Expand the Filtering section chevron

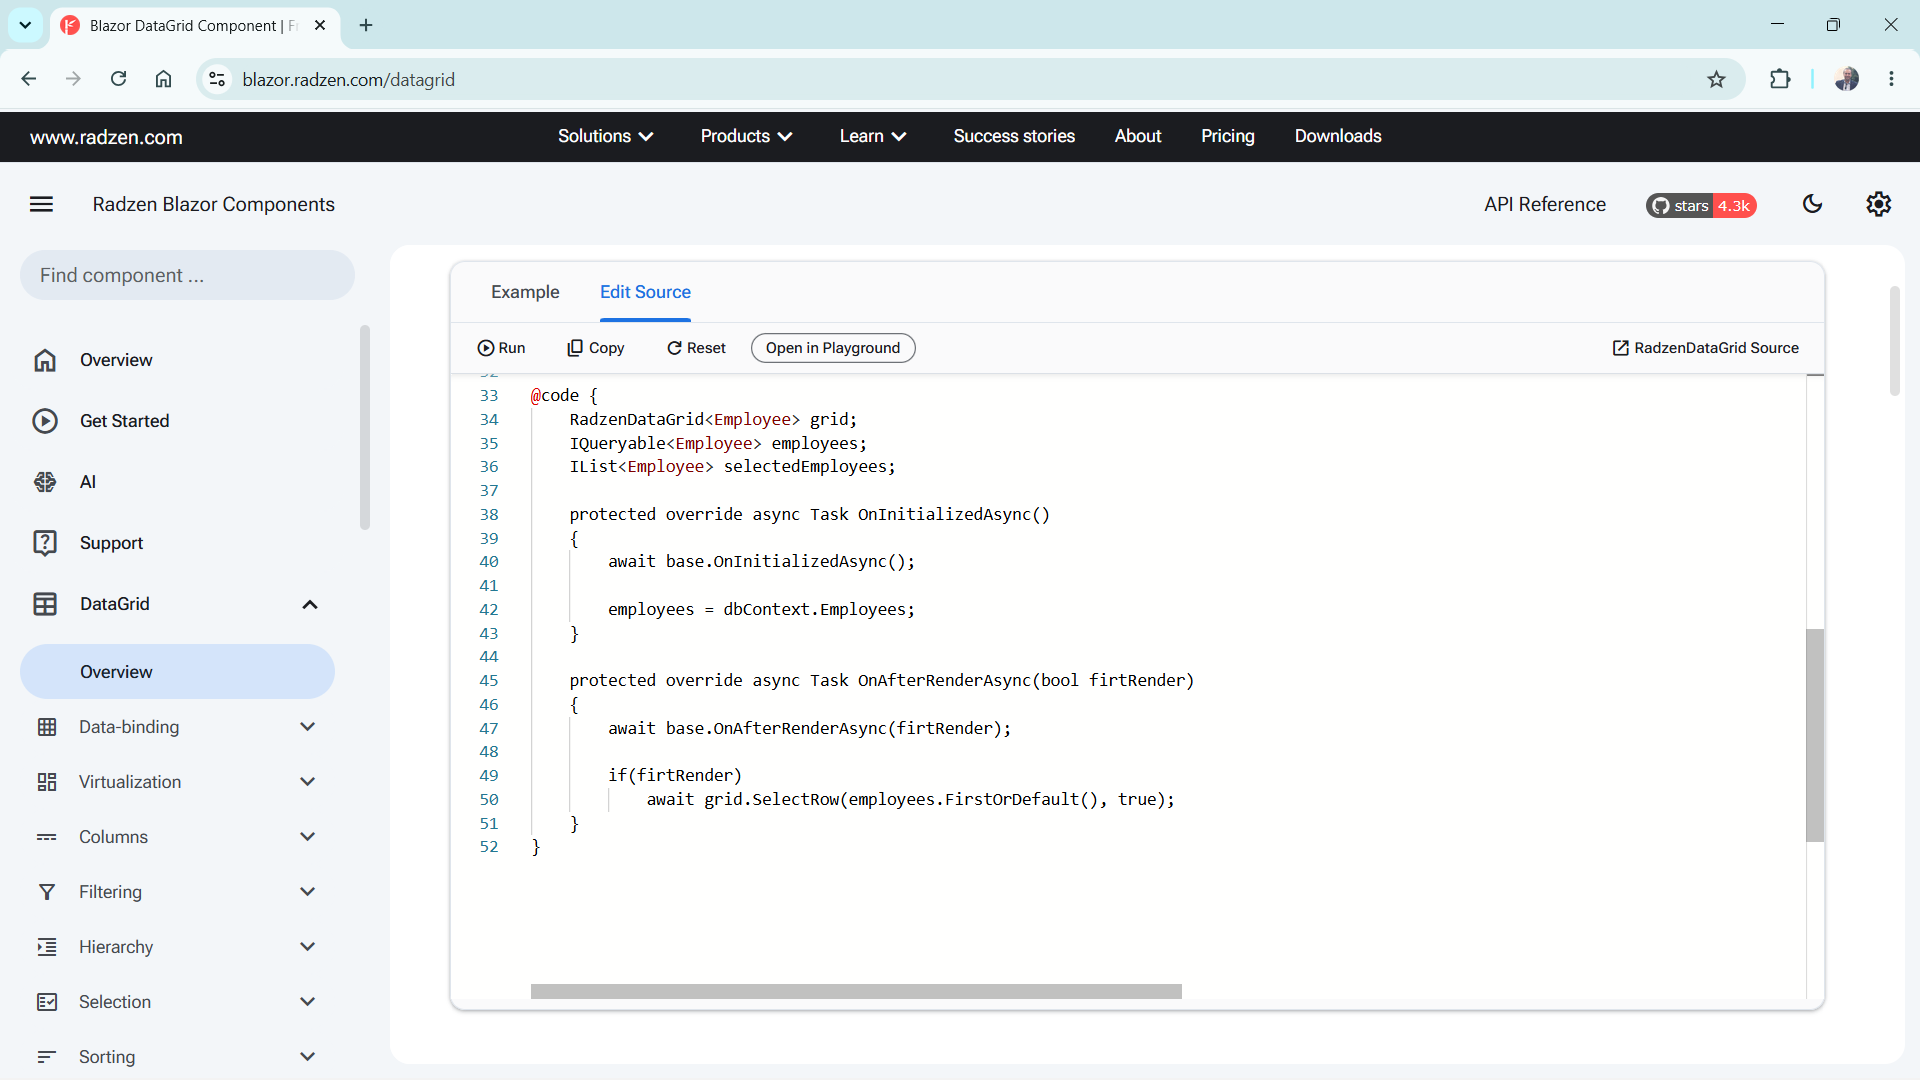[x=308, y=892]
